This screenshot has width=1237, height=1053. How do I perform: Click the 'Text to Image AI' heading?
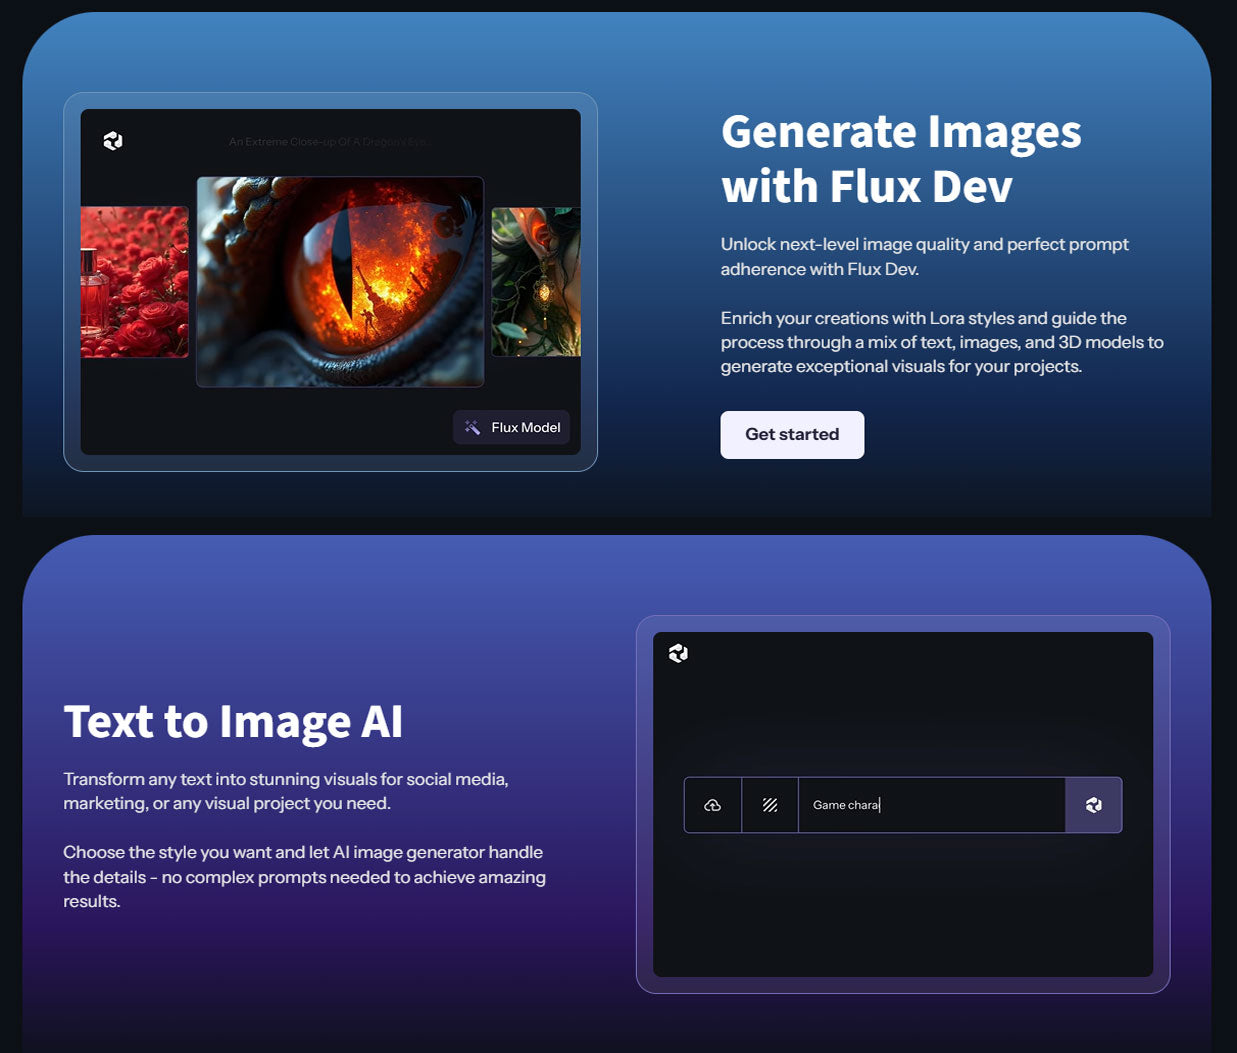[233, 722]
